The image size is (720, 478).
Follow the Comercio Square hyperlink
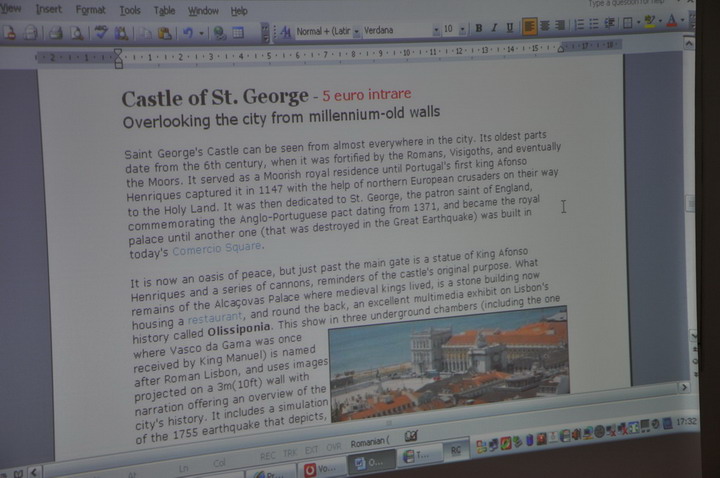(x=217, y=248)
